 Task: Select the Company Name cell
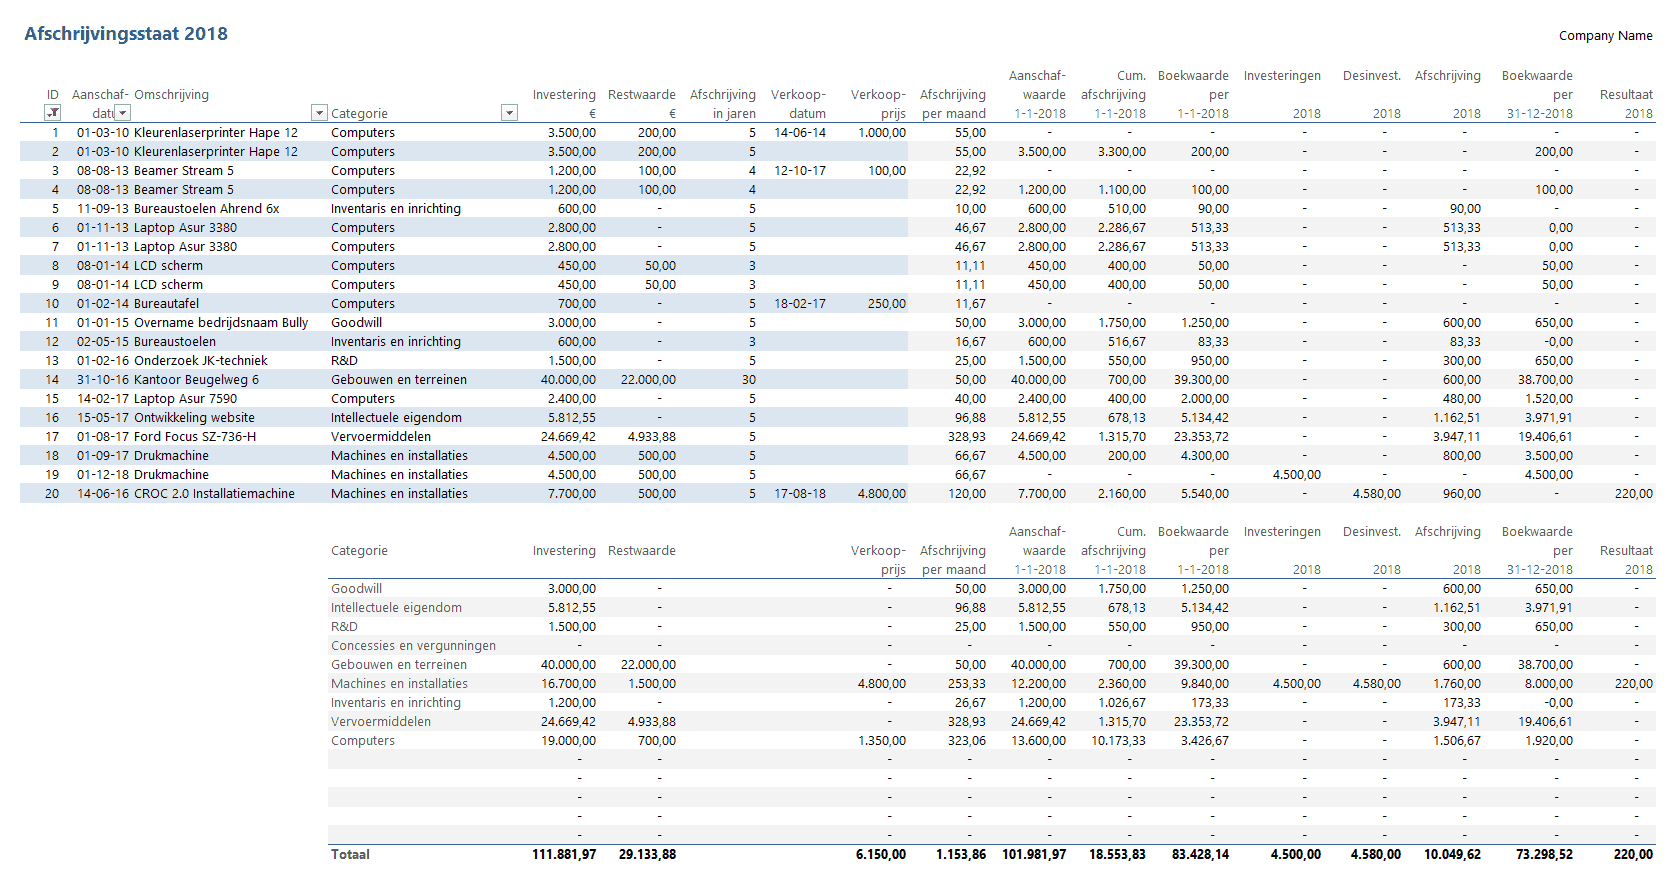click(1604, 36)
